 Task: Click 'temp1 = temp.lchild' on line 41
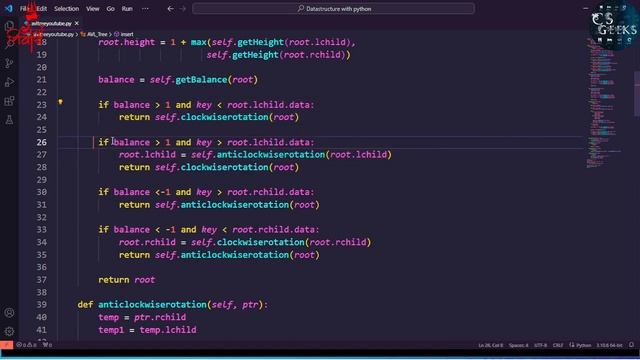point(147,330)
